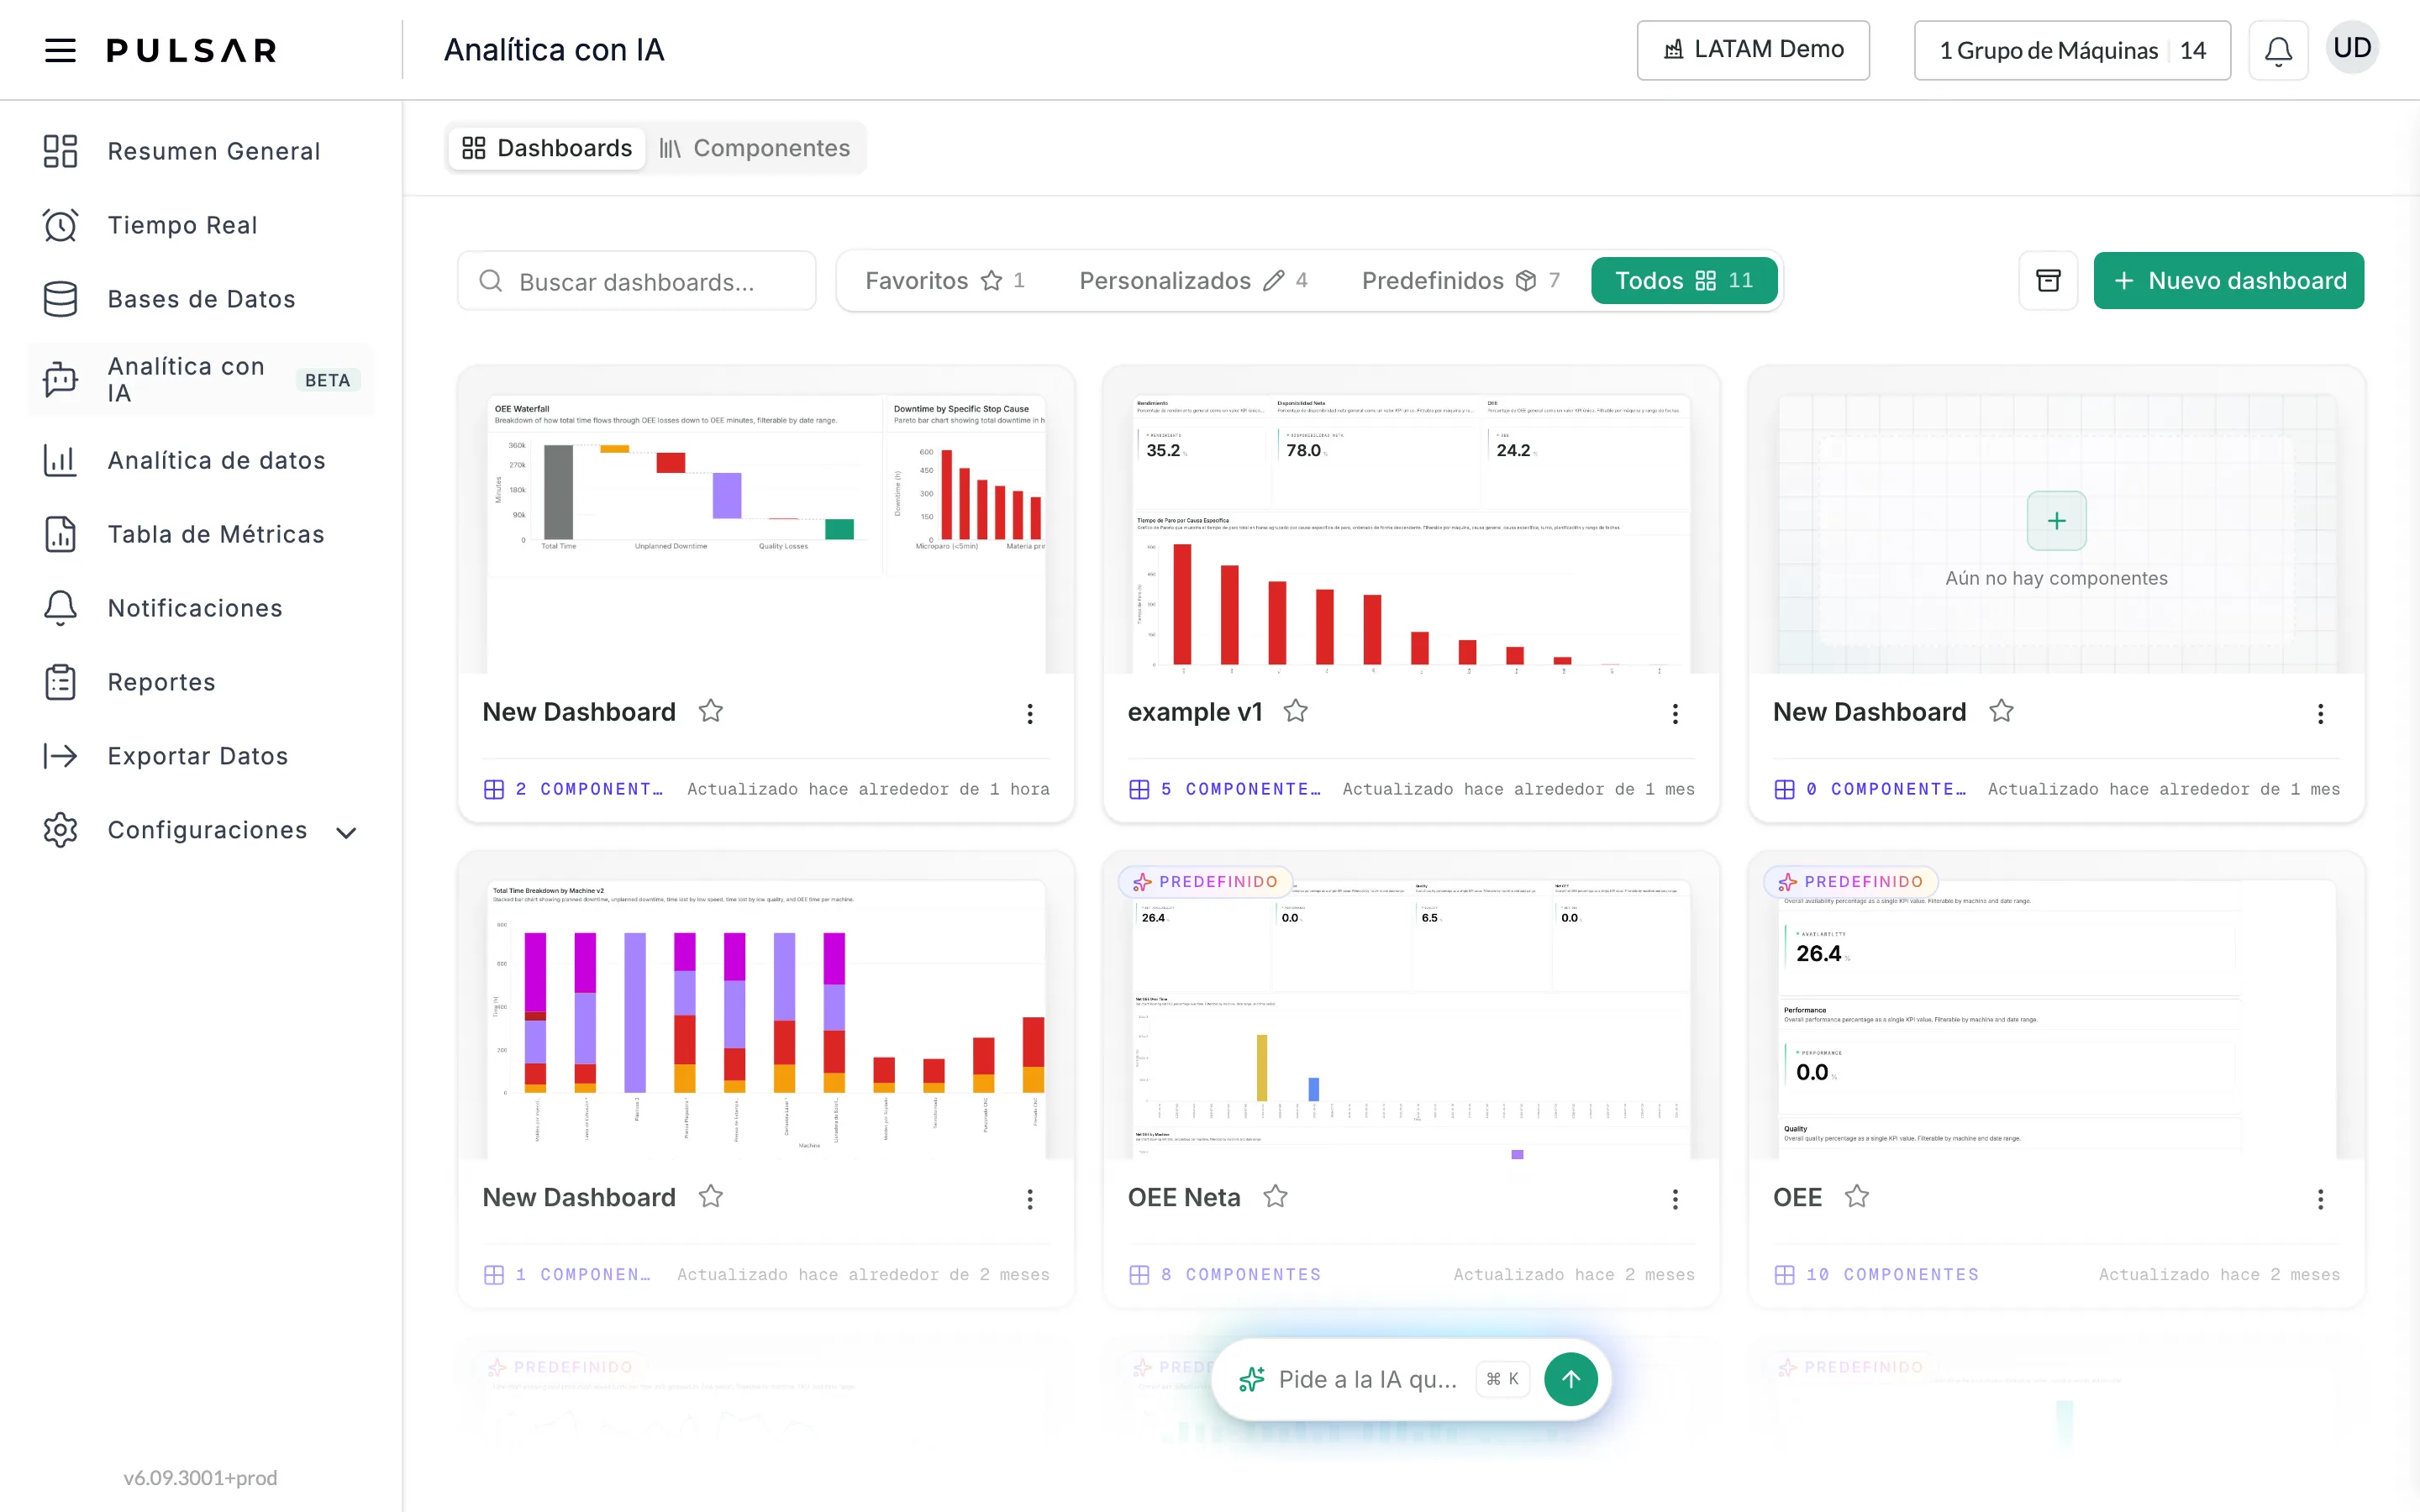Open Tabla de Métricas in sidebar
Screen dimensions: 2420x1512
coord(202,534)
